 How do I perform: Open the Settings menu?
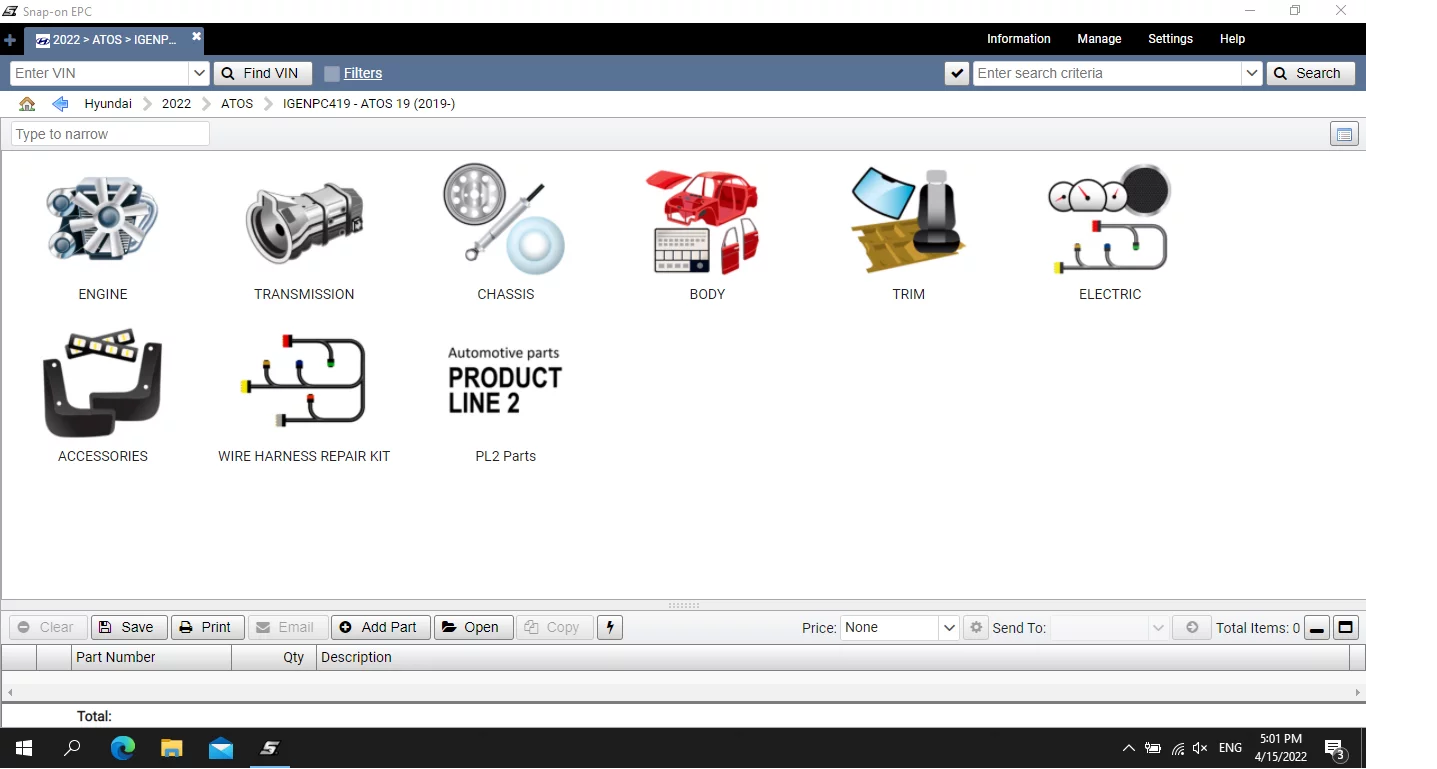(x=1170, y=39)
